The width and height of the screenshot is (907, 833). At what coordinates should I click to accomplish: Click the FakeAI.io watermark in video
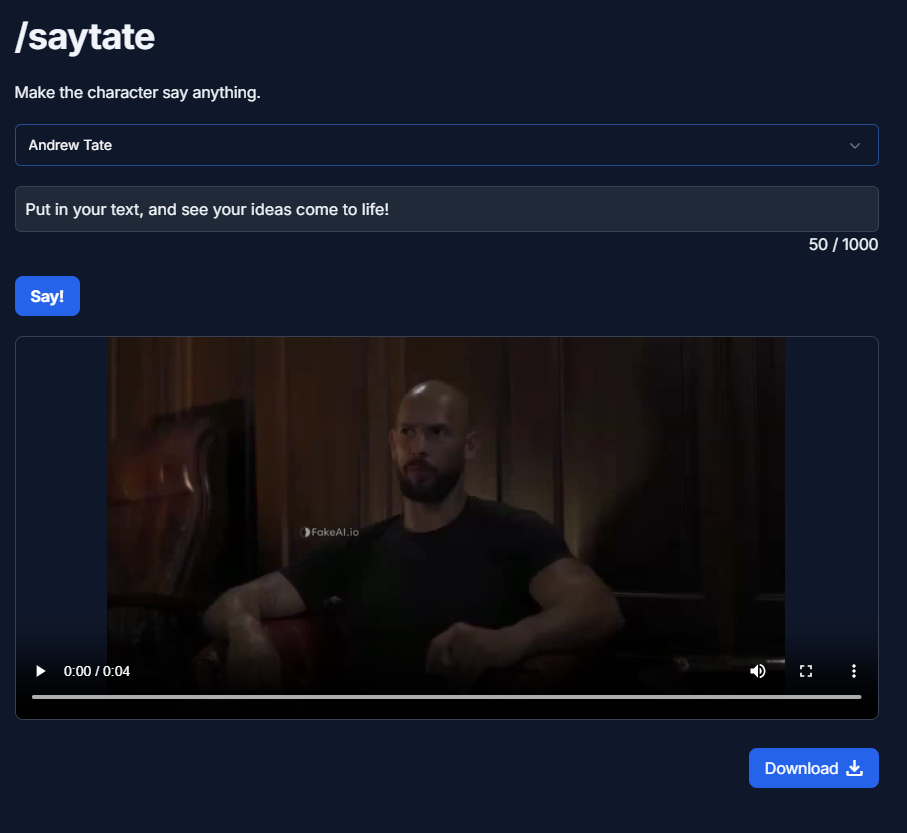click(329, 532)
